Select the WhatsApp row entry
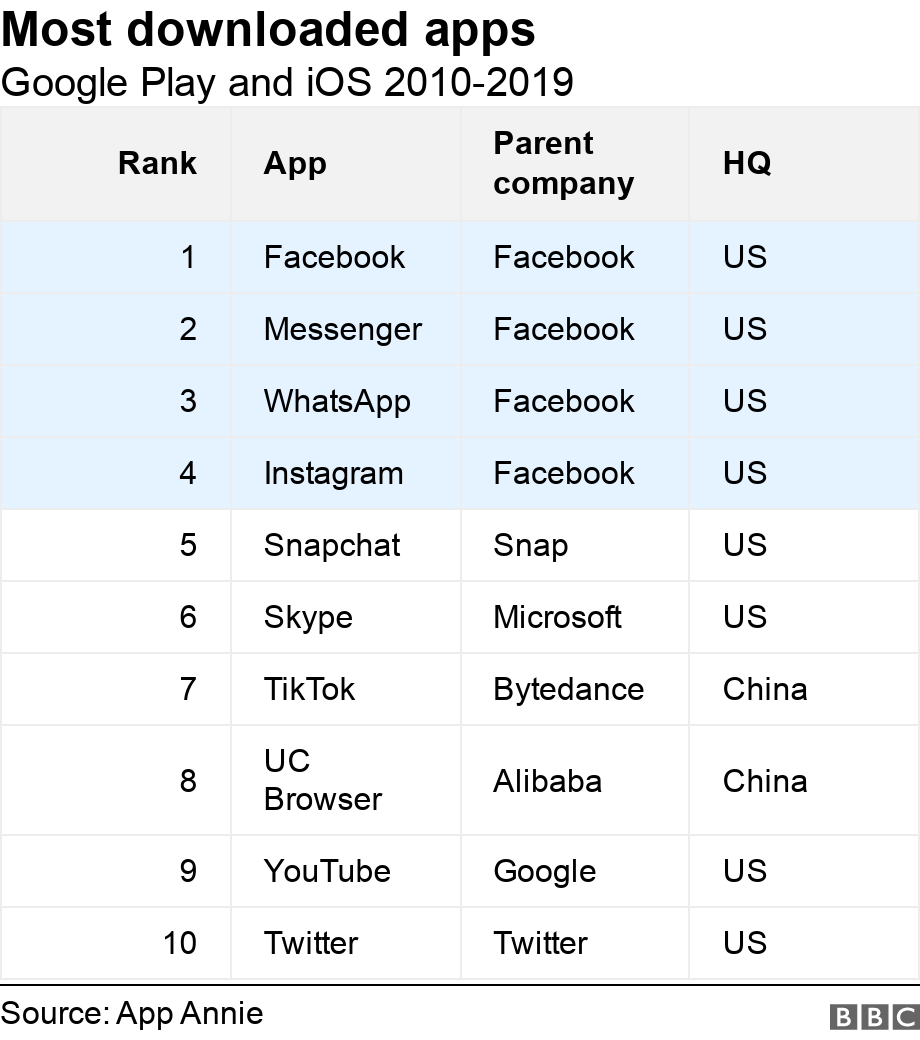Image resolution: width=920 pixels, height=1040 pixels. (x=337, y=401)
